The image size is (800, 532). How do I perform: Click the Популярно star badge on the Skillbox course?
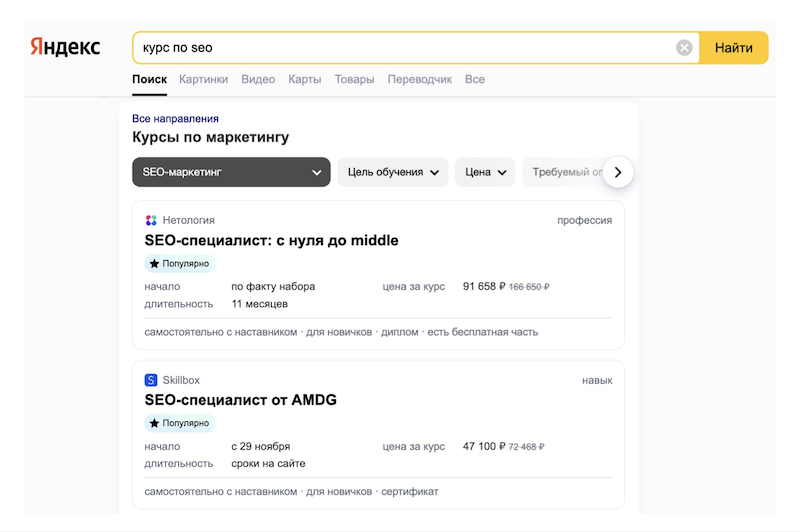click(180, 423)
